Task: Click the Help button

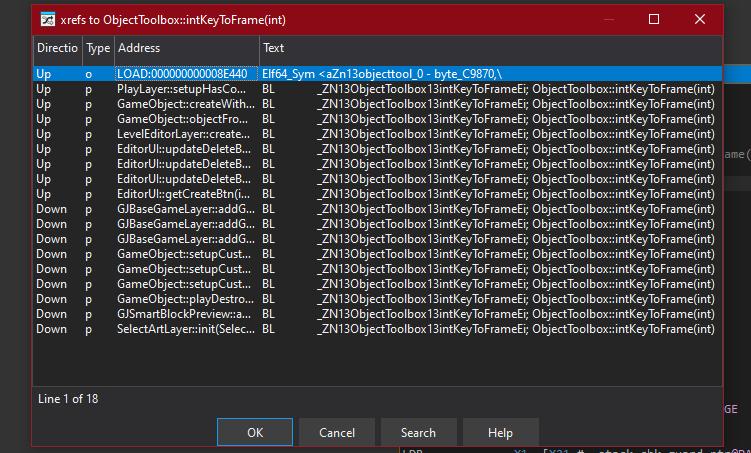Action: [501, 432]
